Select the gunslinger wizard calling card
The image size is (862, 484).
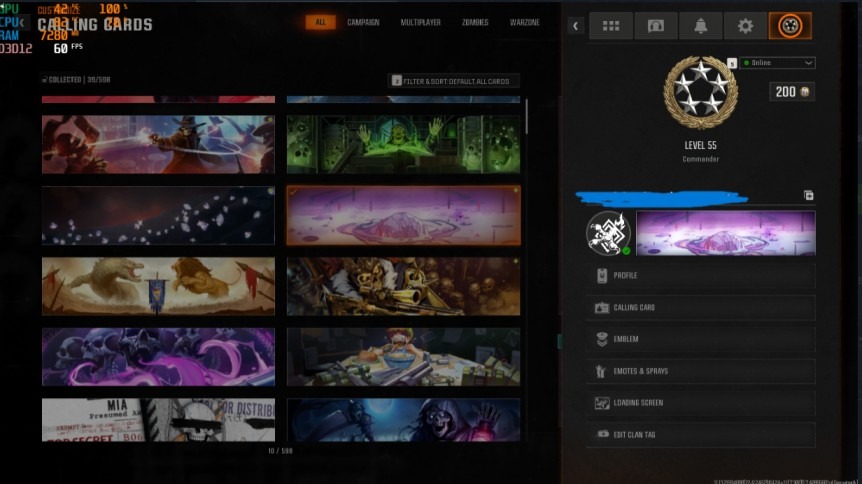pos(158,144)
